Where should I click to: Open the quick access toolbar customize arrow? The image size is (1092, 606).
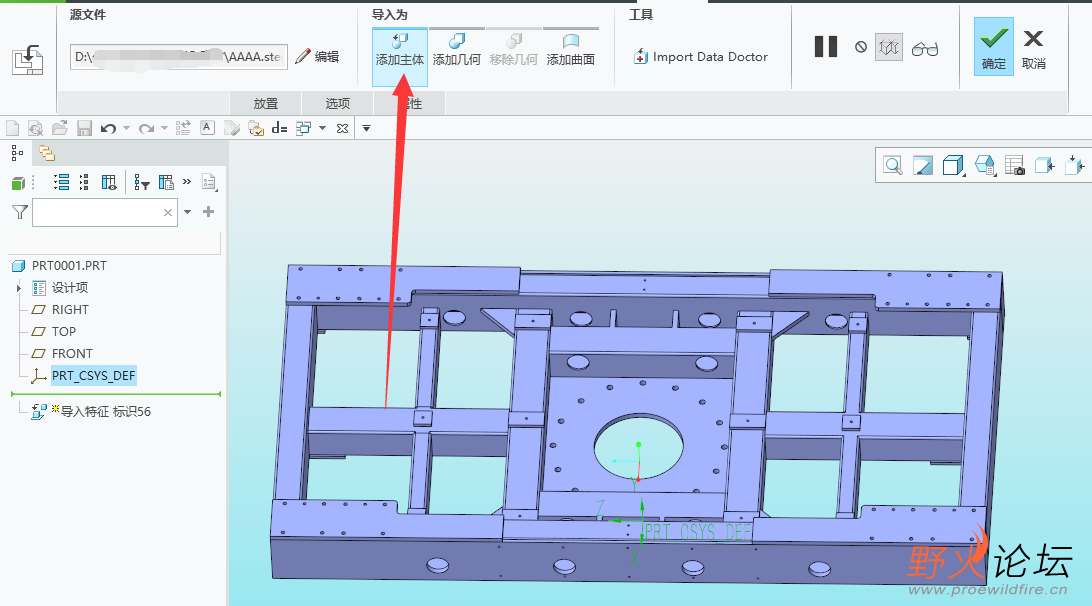pos(366,128)
